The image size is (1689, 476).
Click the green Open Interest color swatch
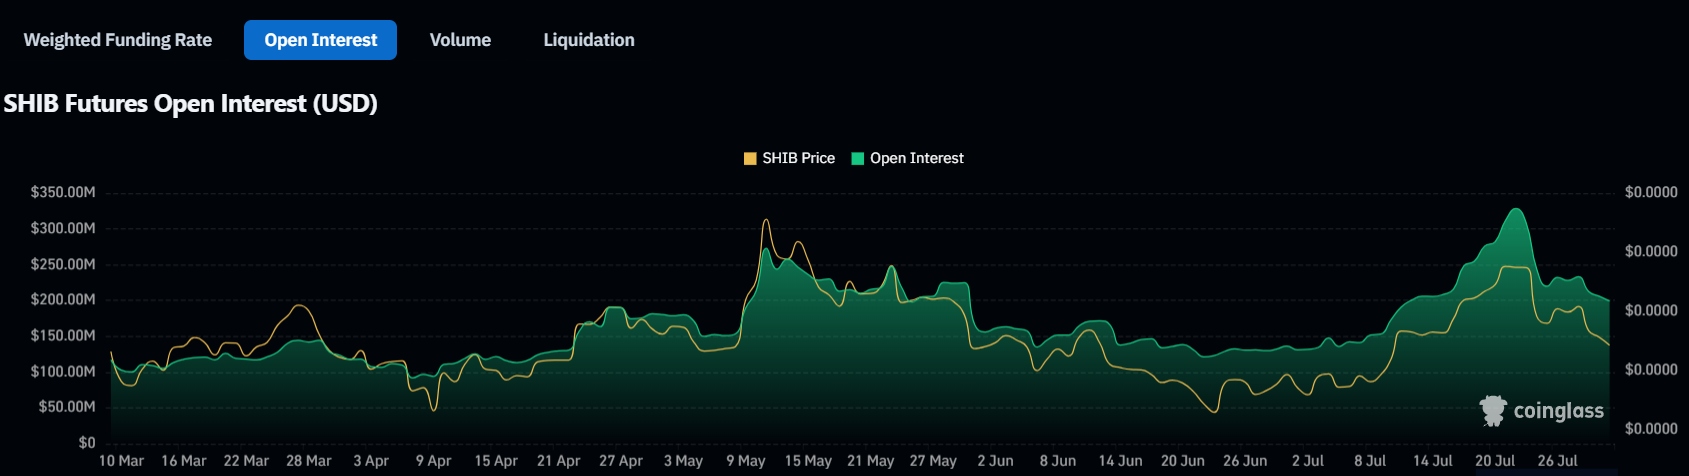pyautogui.click(x=857, y=158)
